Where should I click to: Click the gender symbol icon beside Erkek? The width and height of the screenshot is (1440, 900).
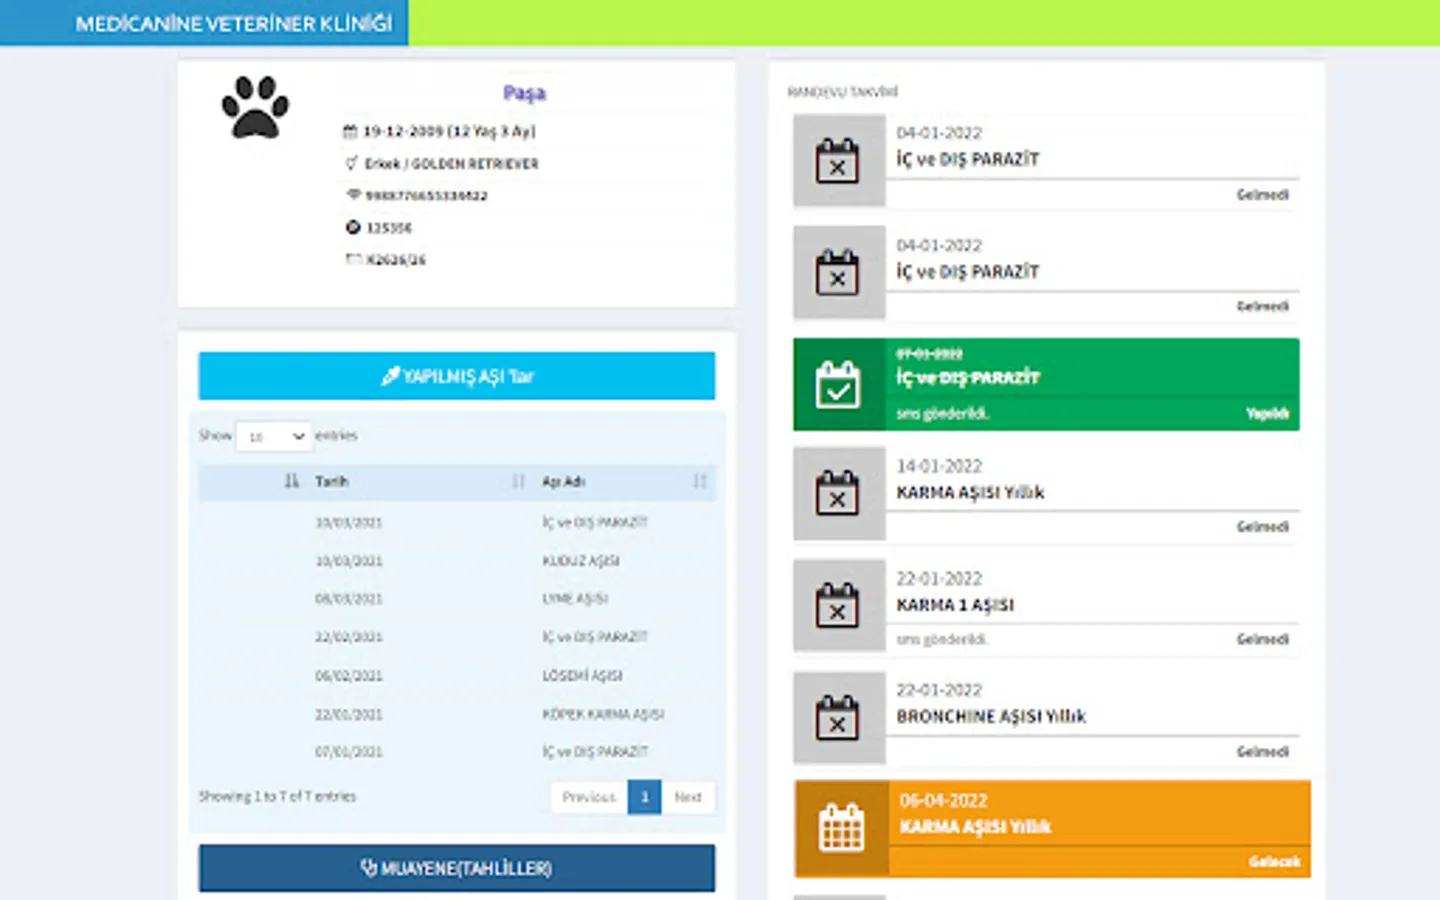point(351,163)
